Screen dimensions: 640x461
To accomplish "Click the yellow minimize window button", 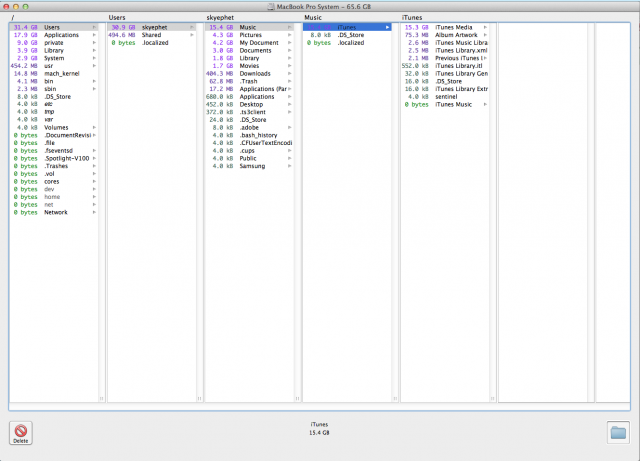I will tap(16, 7).
